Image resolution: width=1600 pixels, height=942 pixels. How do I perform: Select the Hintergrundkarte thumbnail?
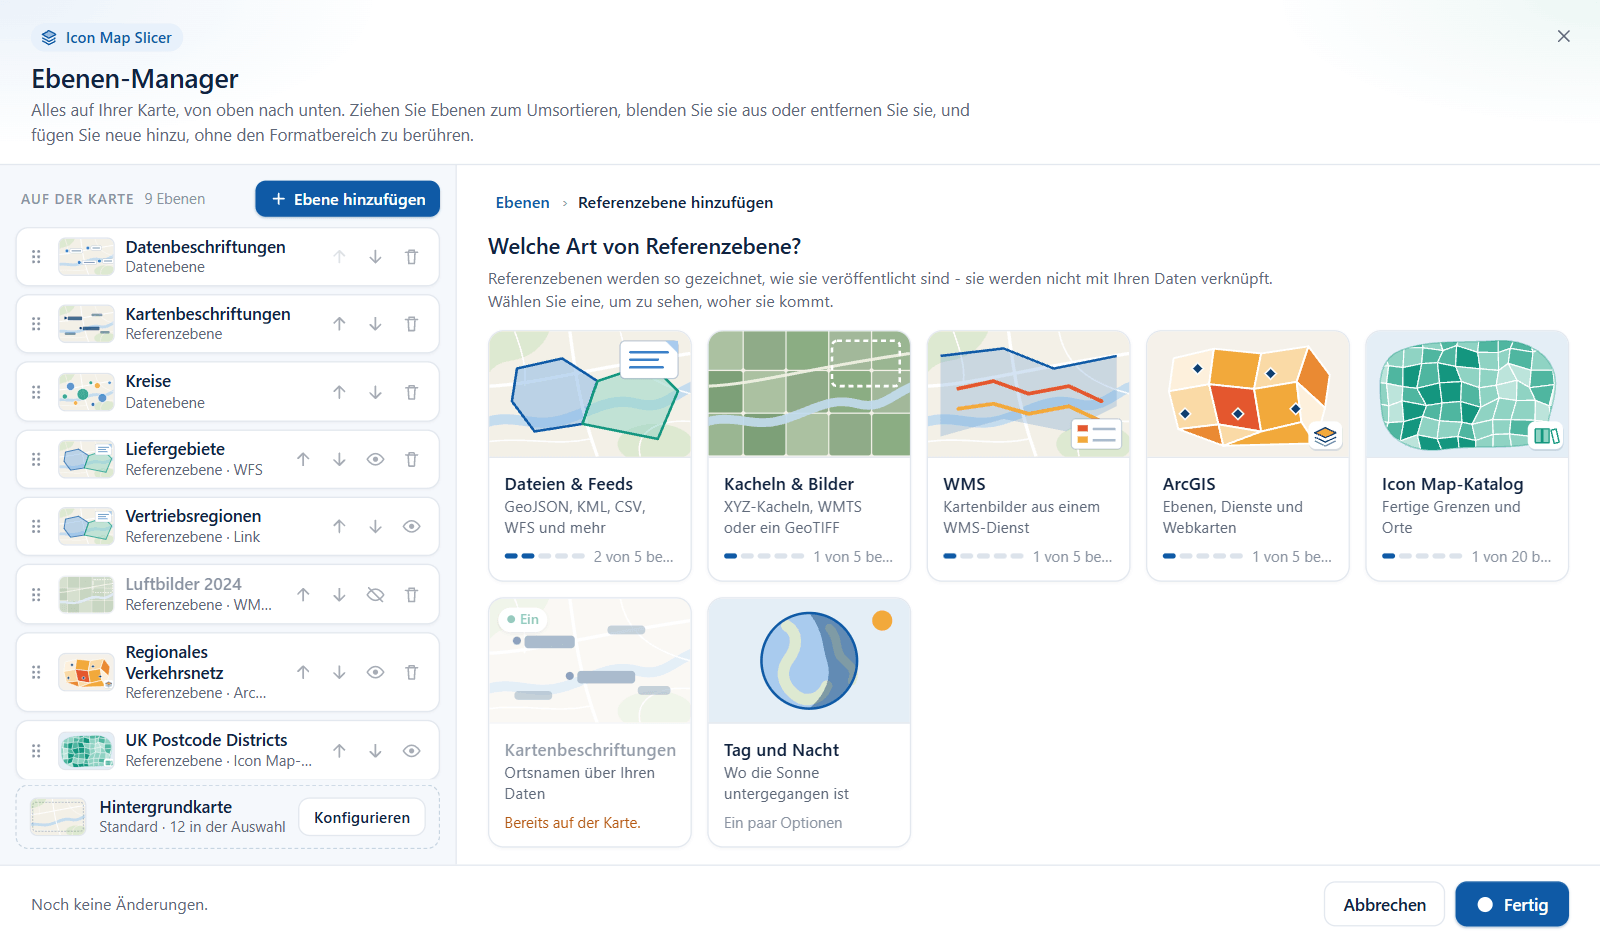click(x=58, y=818)
